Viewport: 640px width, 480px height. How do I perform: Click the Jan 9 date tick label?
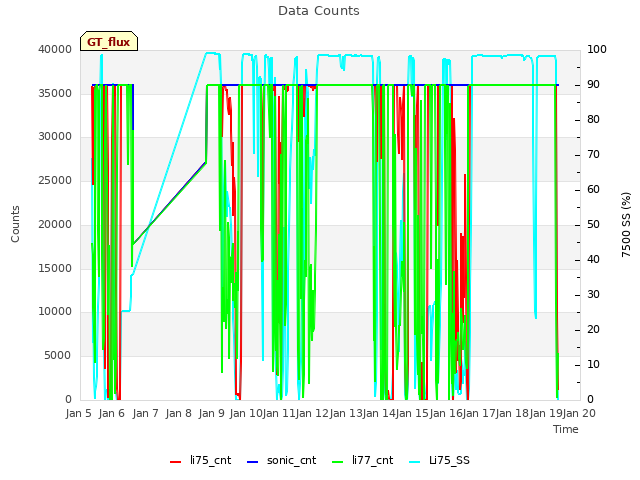click(212, 413)
